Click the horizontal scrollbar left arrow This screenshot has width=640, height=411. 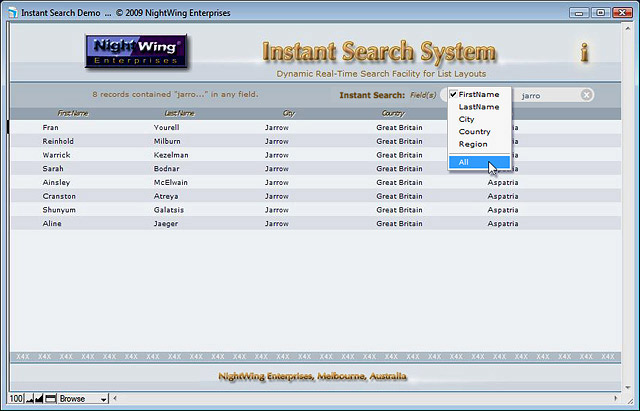tap(115, 398)
